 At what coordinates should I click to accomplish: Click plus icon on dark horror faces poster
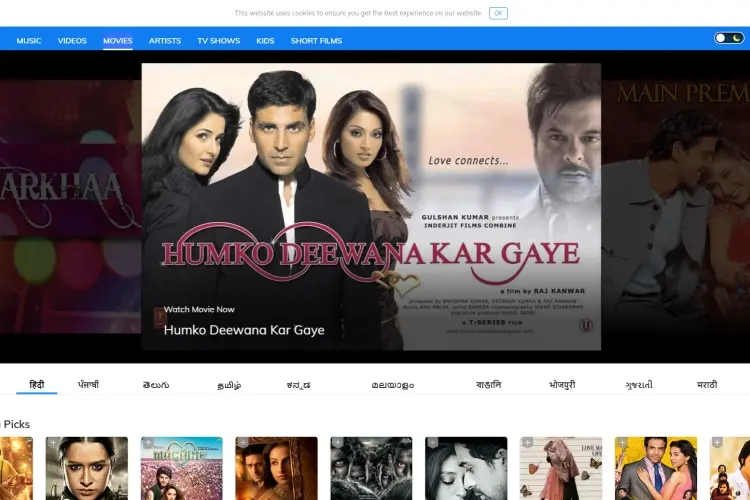point(338,443)
